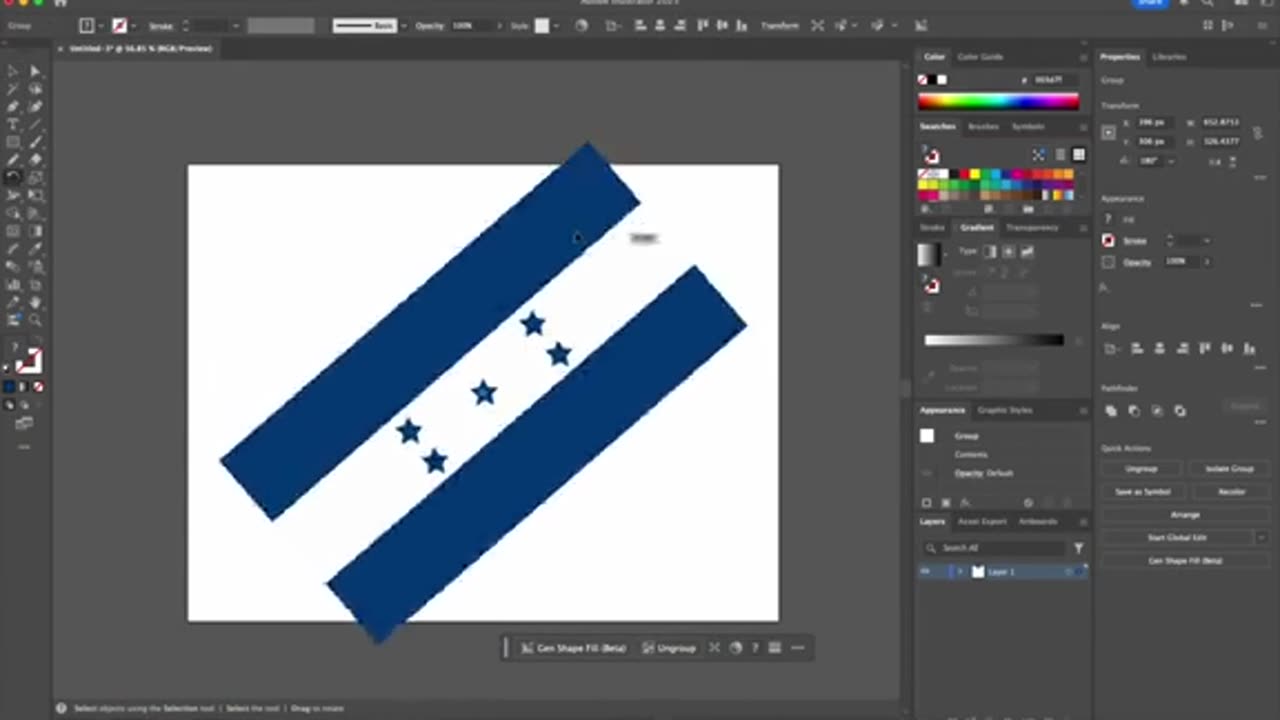This screenshot has width=1280, height=720.
Task: Open the Stroke weight dropdown in Properties
Action: (1207, 241)
